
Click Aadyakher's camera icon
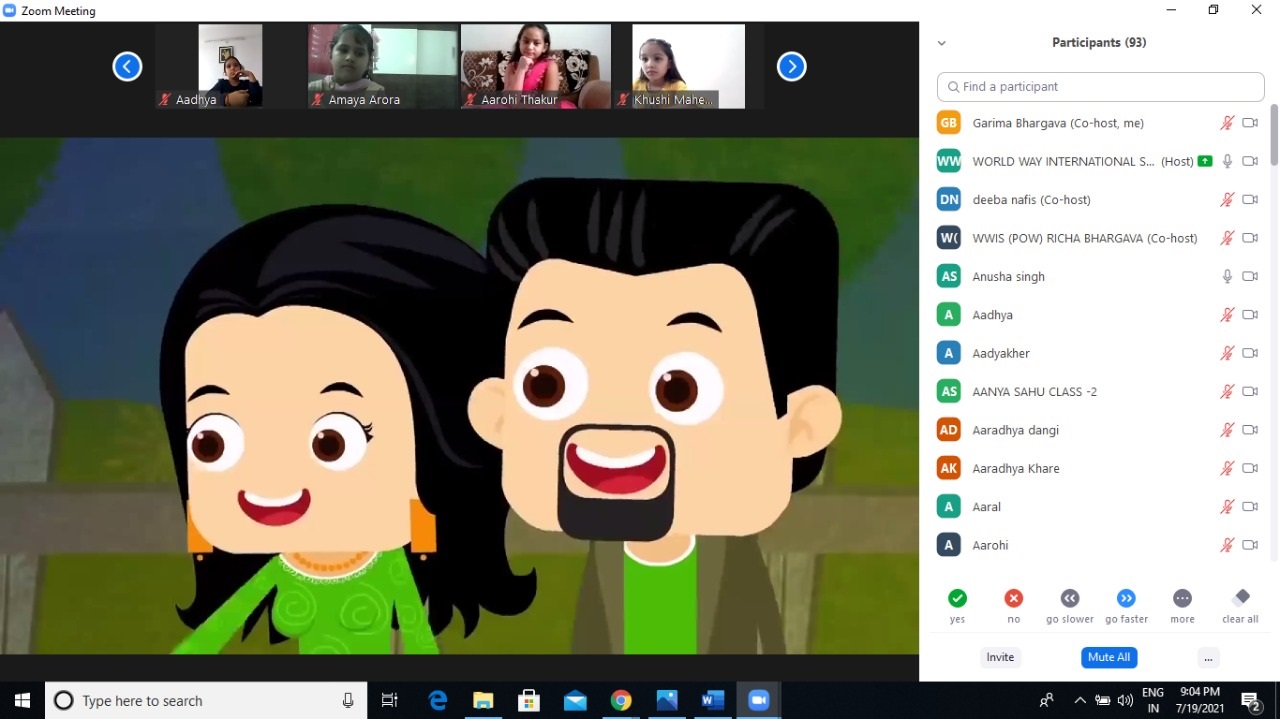pos(1250,353)
